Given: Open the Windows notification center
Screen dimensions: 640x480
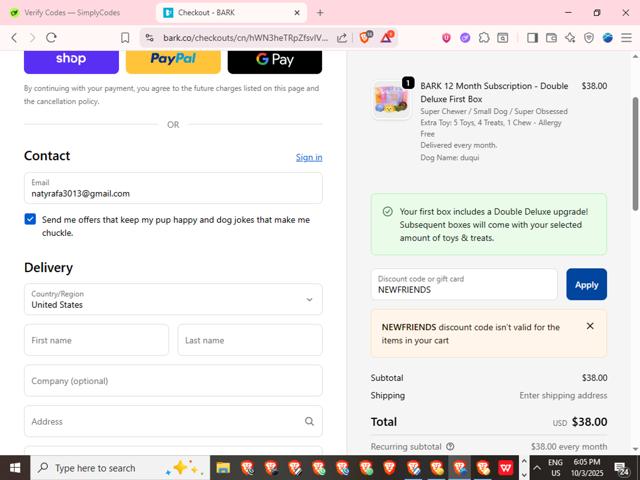Looking at the screenshot, I should click(x=622, y=468).
